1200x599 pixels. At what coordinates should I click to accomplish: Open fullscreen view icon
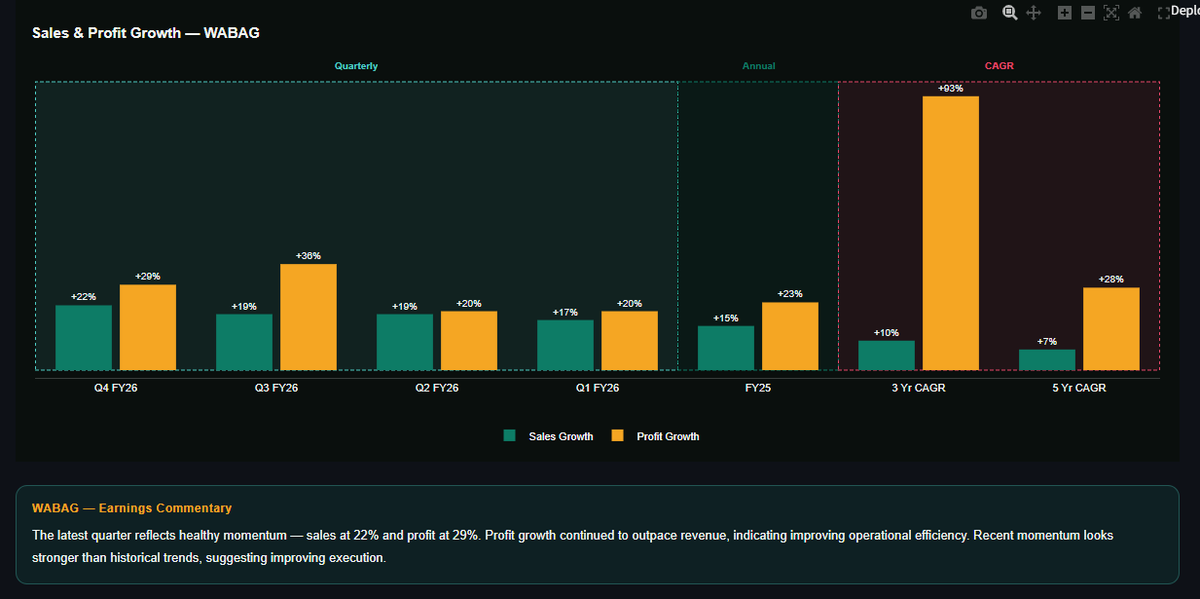pyautogui.click(x=1162, y=13)
